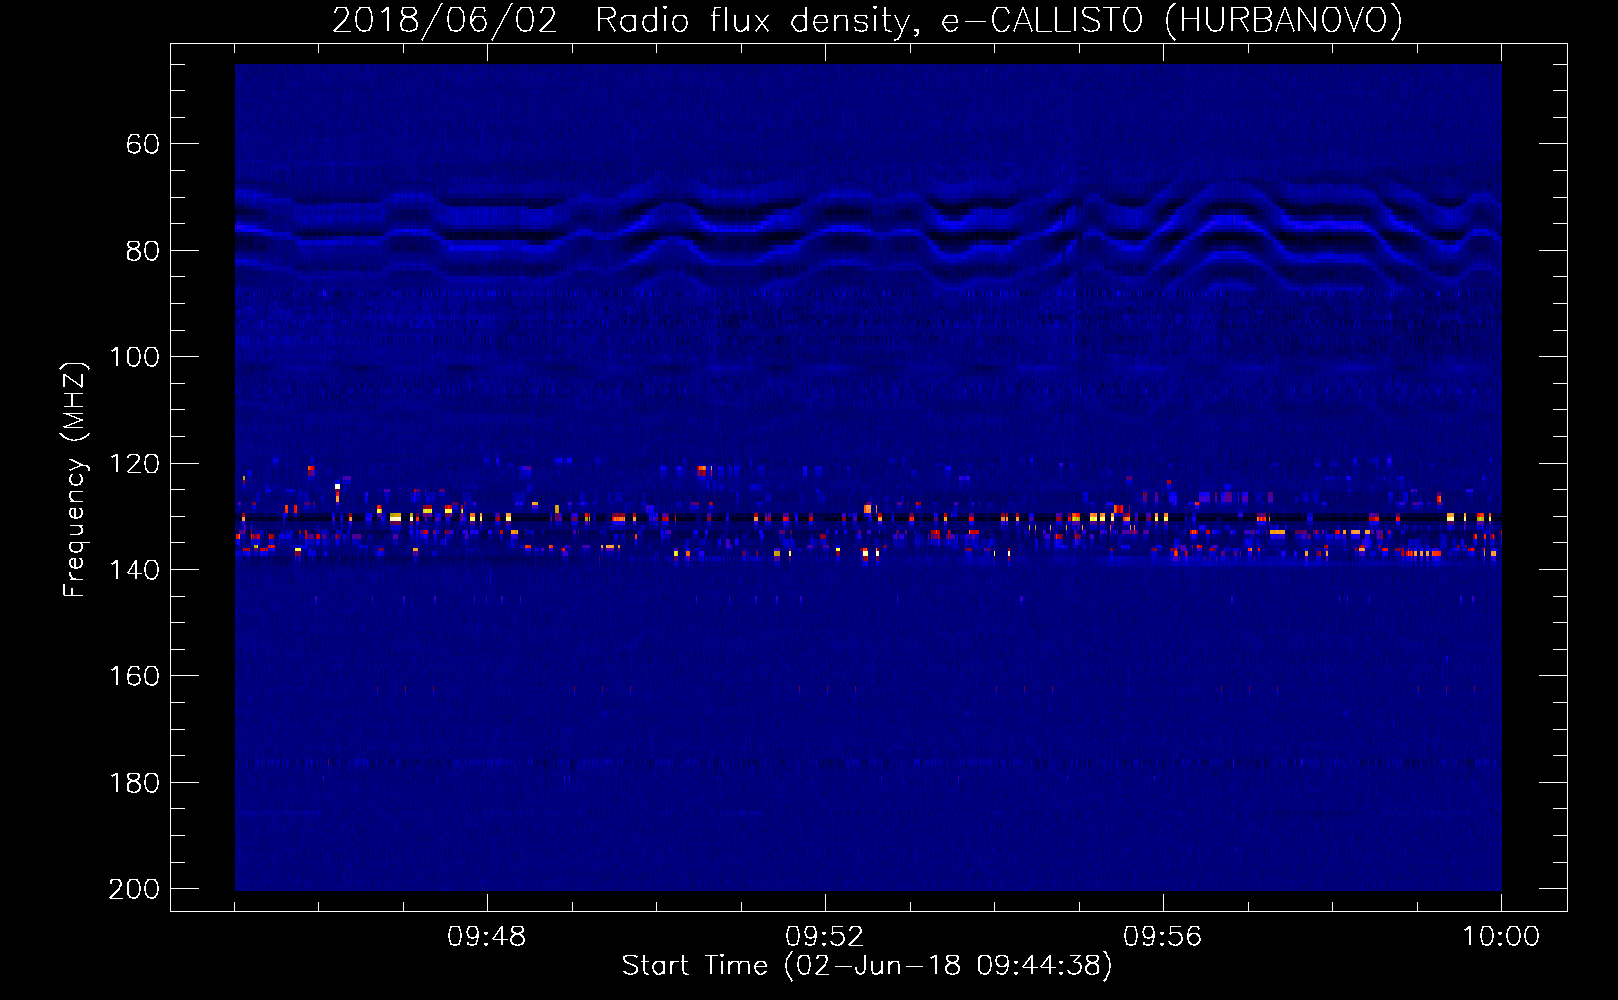This screenshot has width=1618, height=1000.
Task: Click the 10:00 time tick label
Action: [x=1501, y=937]
